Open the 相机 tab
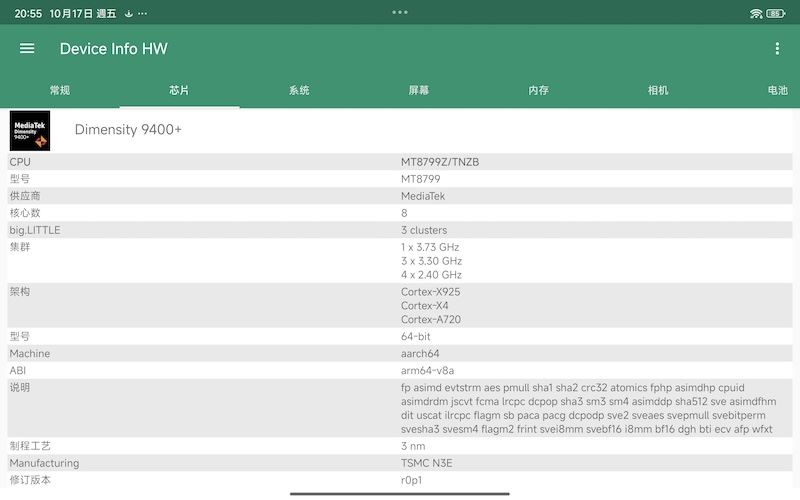The image size is (800, 500). tap(658, 90)
